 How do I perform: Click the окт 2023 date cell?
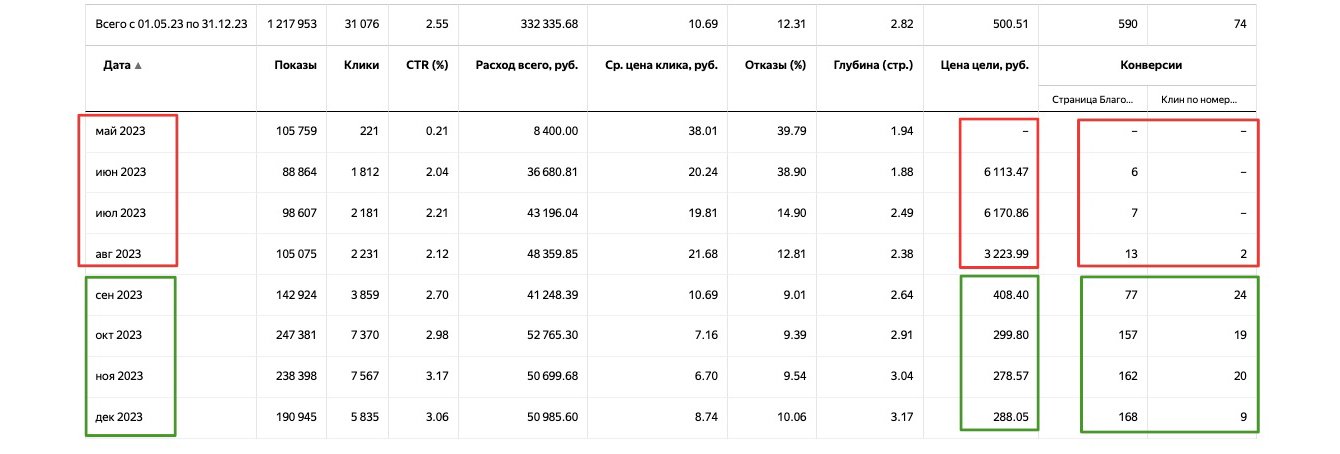[x=120, y=336]
